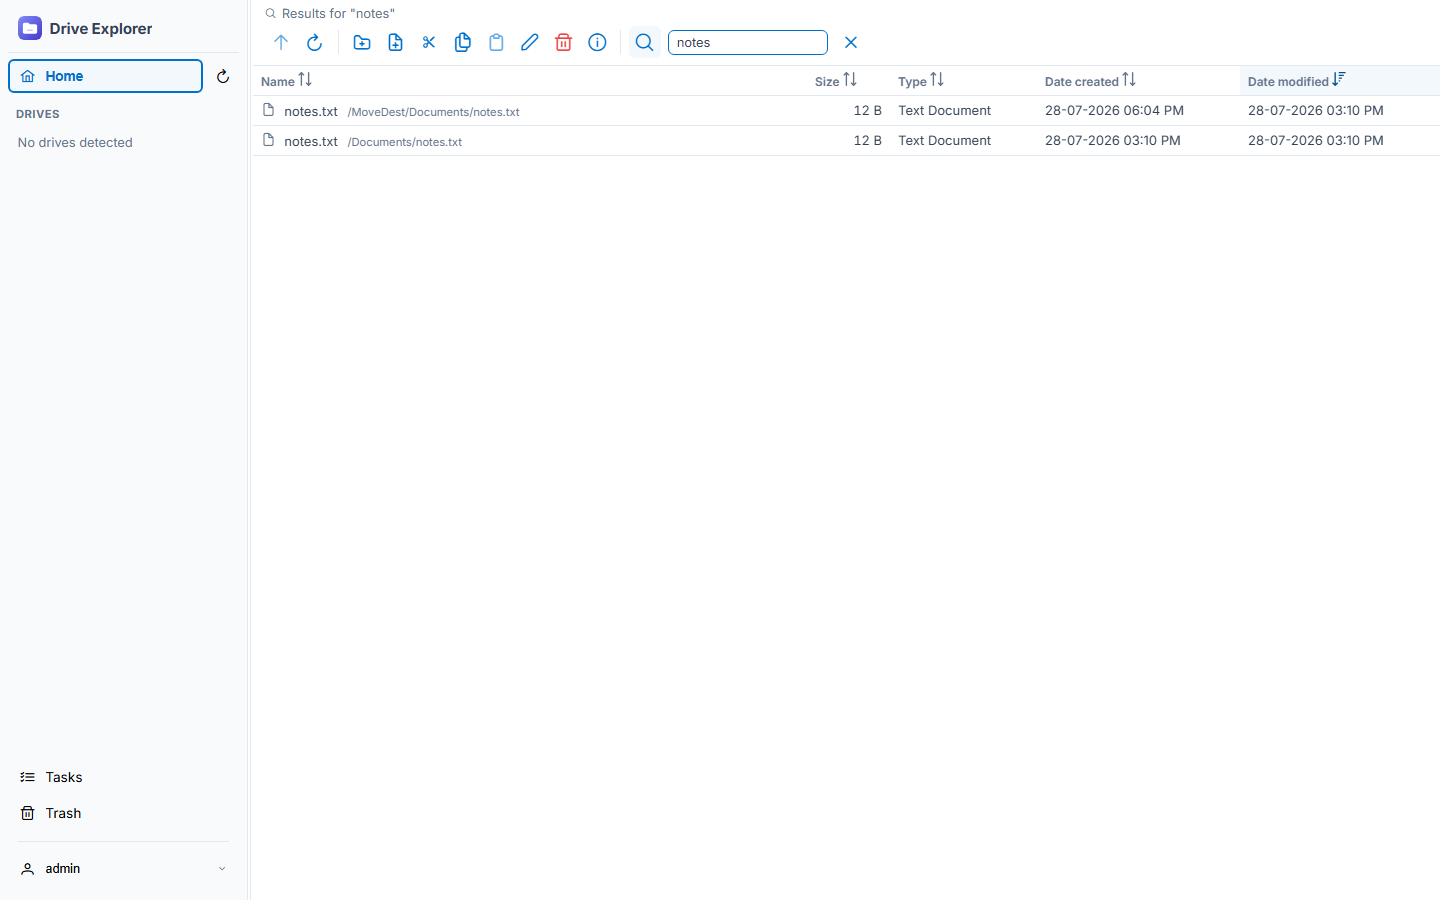The width and height of the screenshot is (1440, 900).
Task: Expand the admin user menu
Action: point(124,868)
